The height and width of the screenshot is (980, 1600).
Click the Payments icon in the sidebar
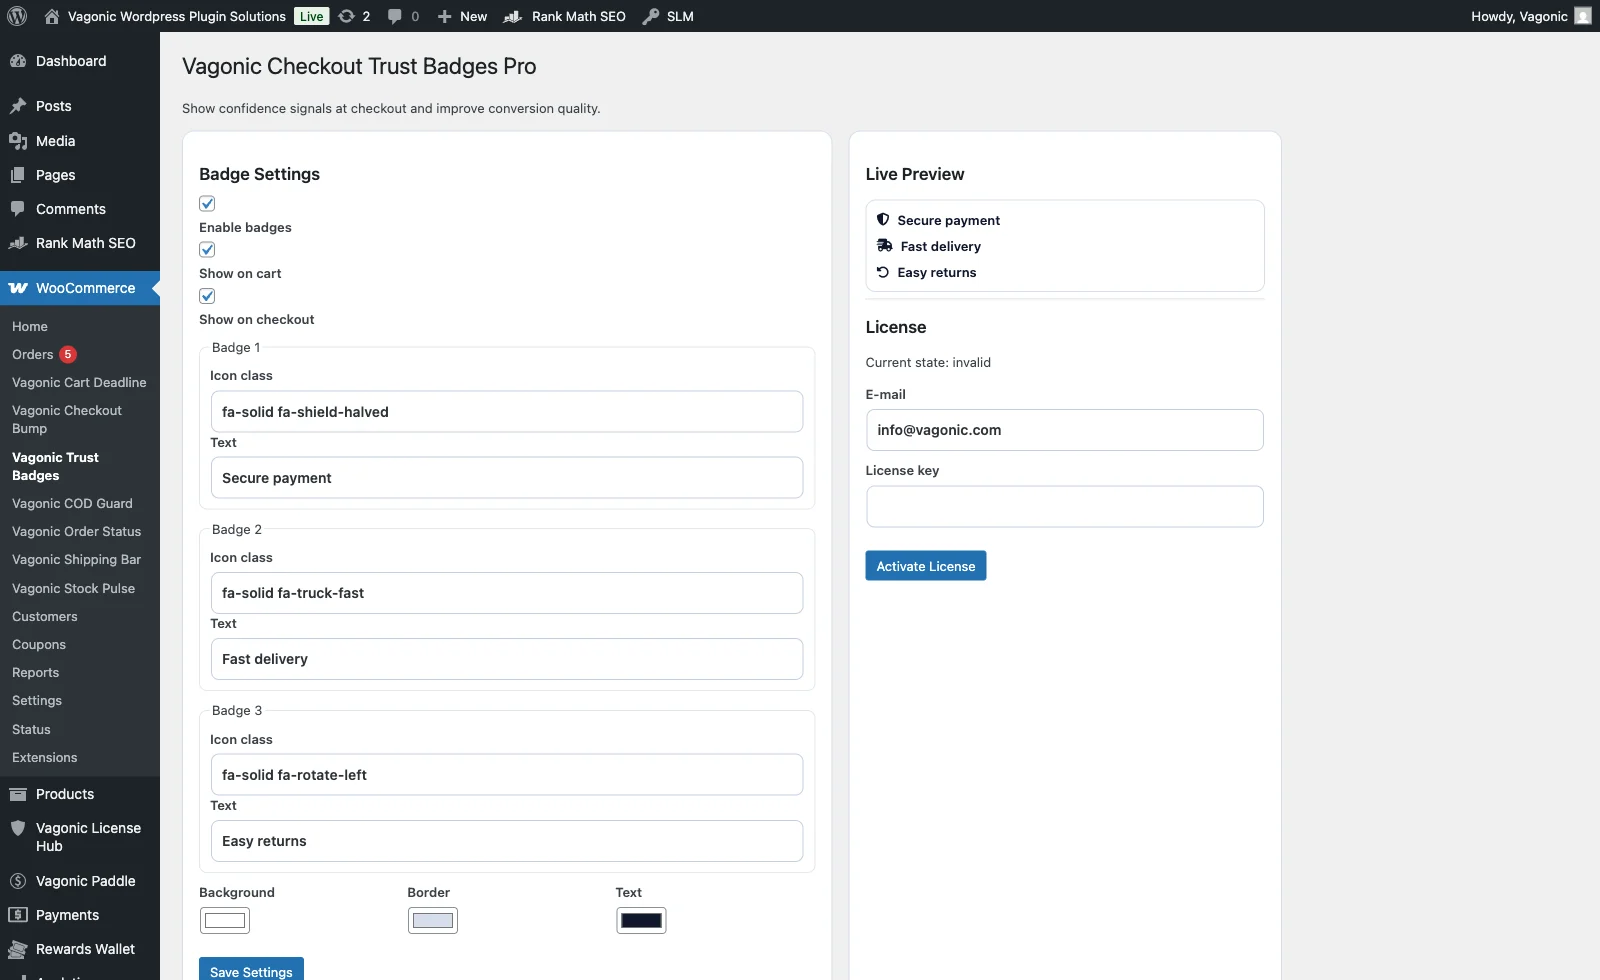coord(18,915)
